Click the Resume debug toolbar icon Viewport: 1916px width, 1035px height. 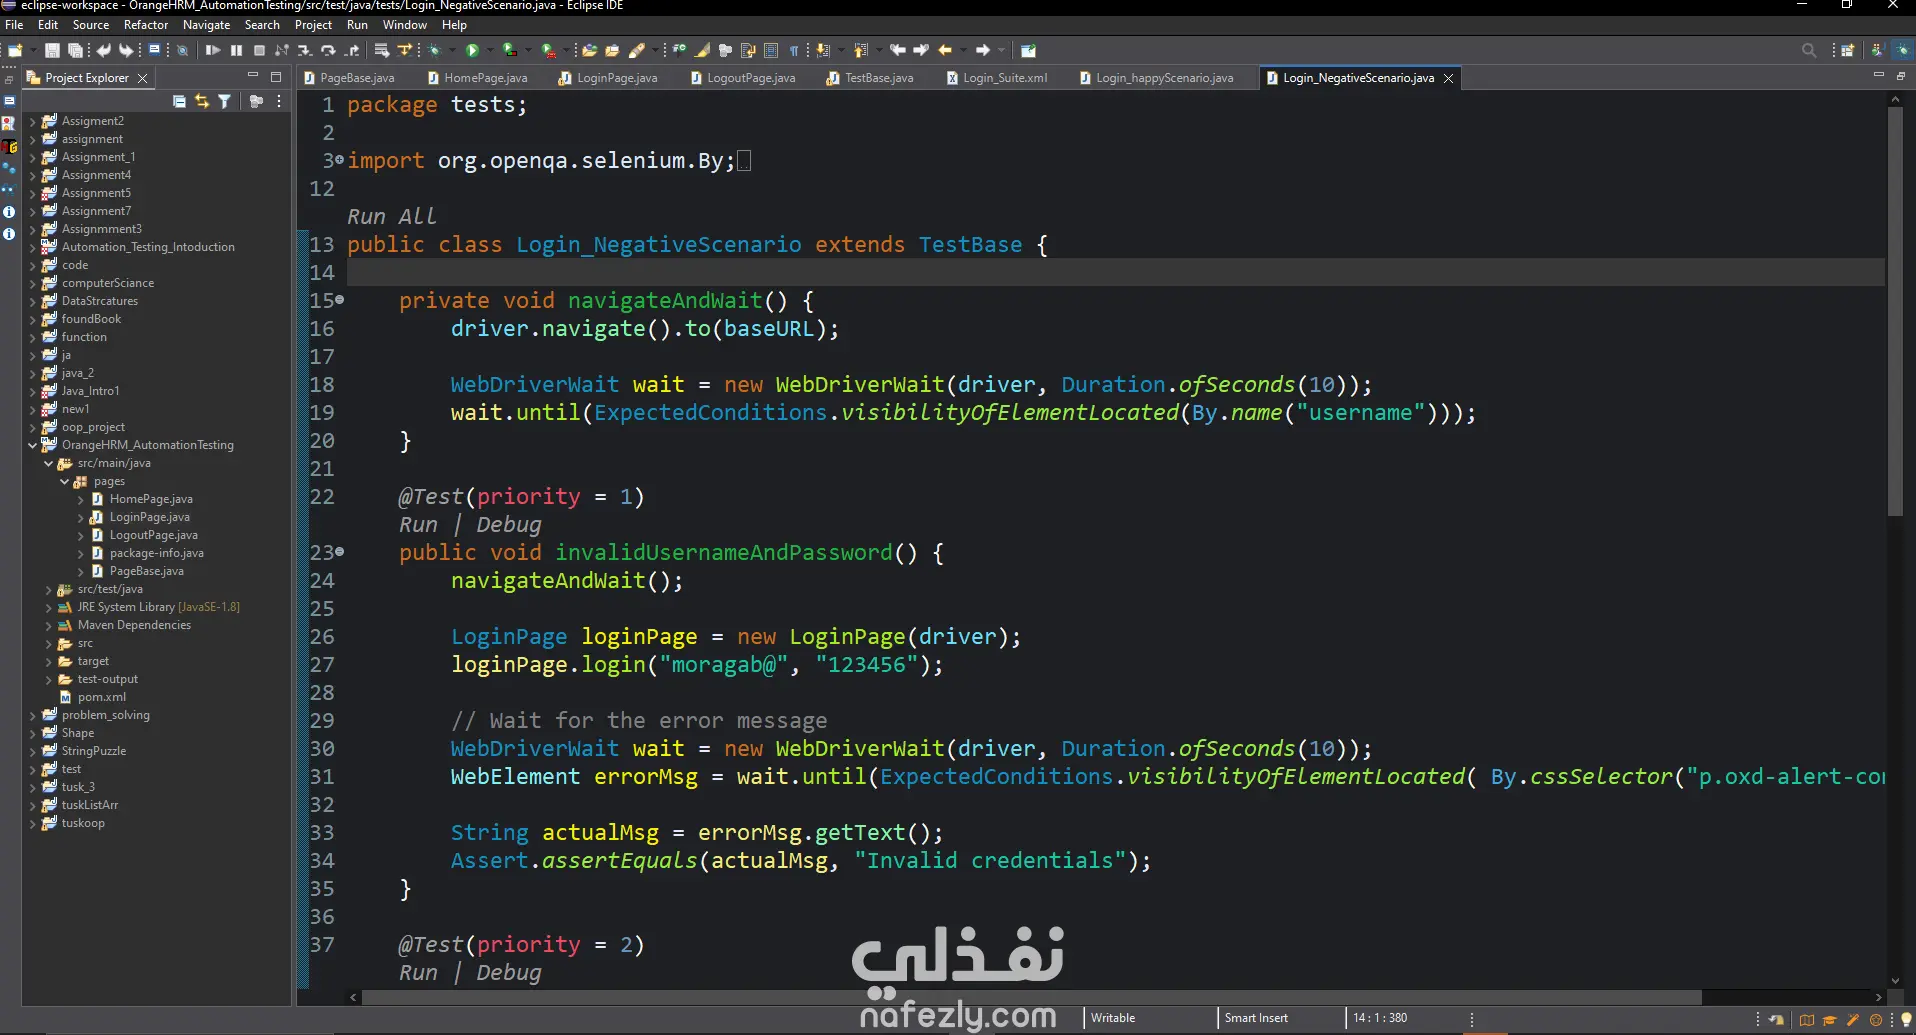pos(213,50)
